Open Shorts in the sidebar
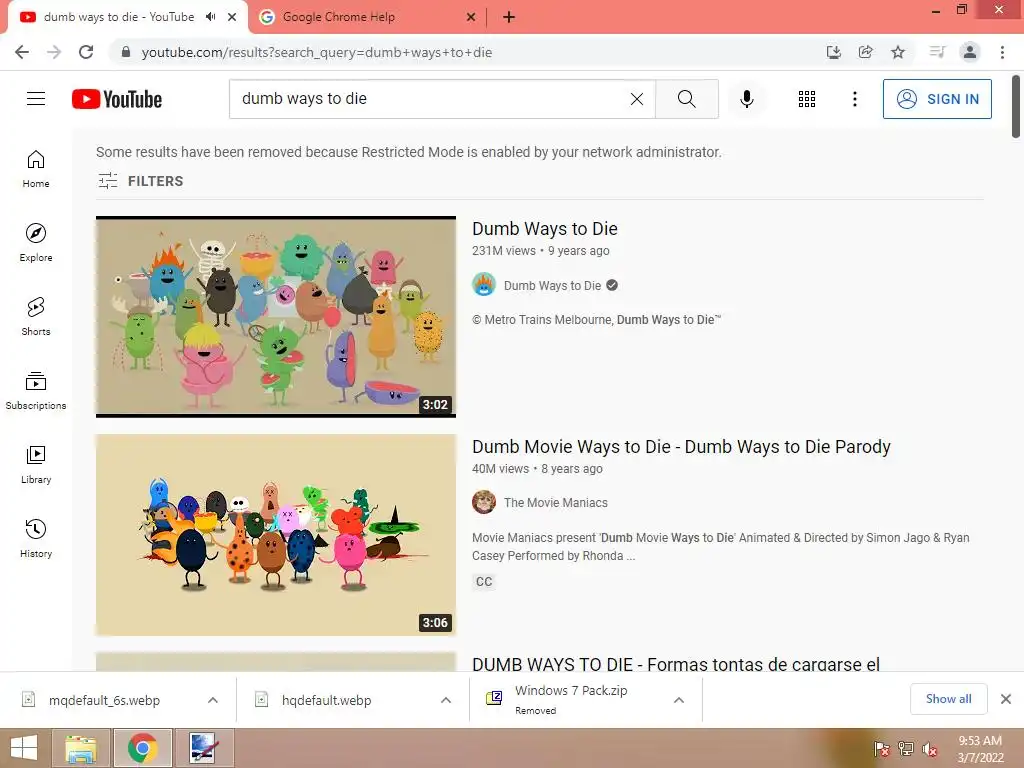The height and width of the screenshot is (768, 1024). [36, 316]
